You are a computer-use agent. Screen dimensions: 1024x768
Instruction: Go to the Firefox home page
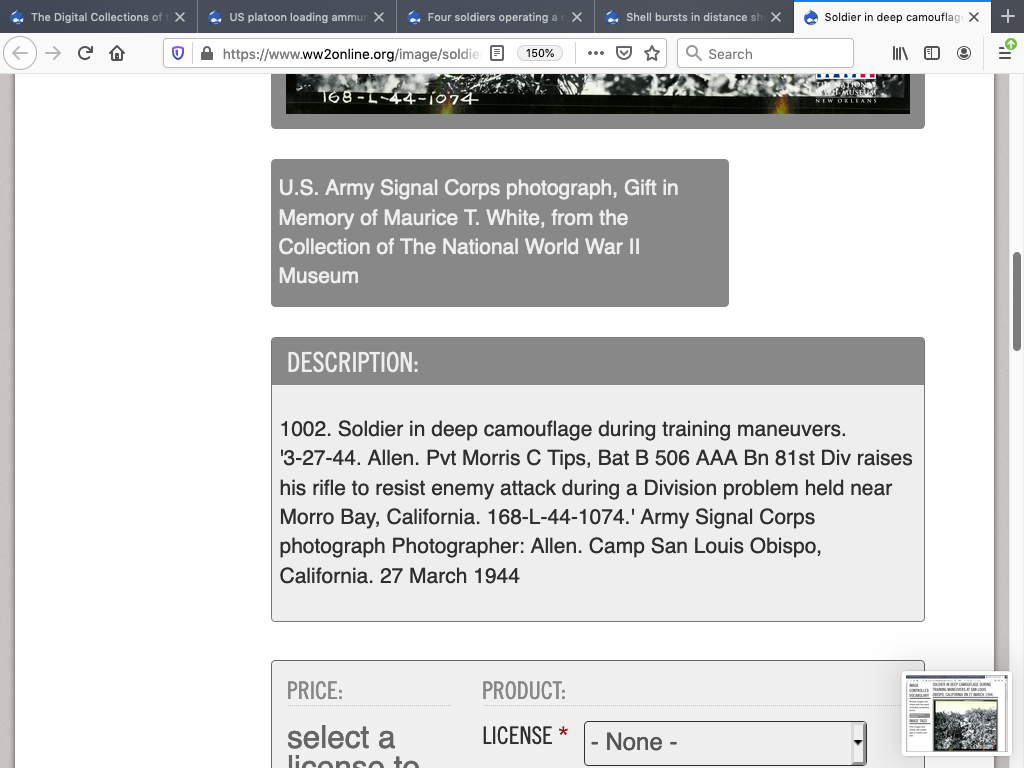coord(117,53)
